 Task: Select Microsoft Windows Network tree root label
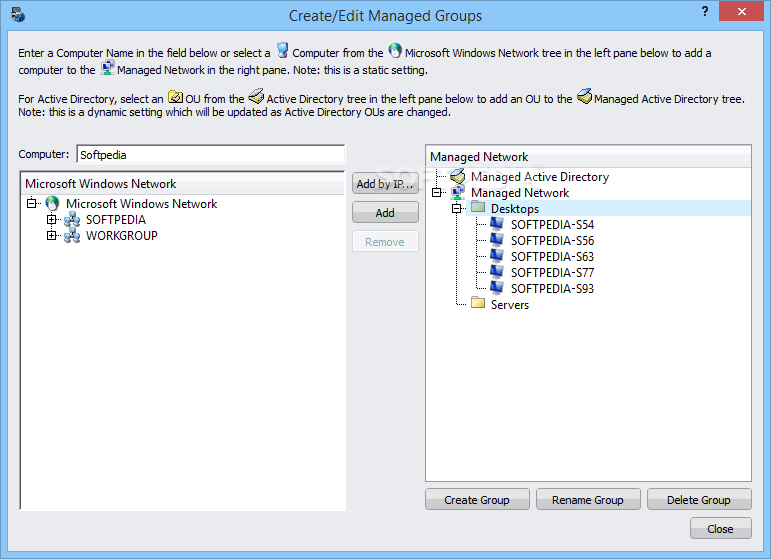(142, 204)
